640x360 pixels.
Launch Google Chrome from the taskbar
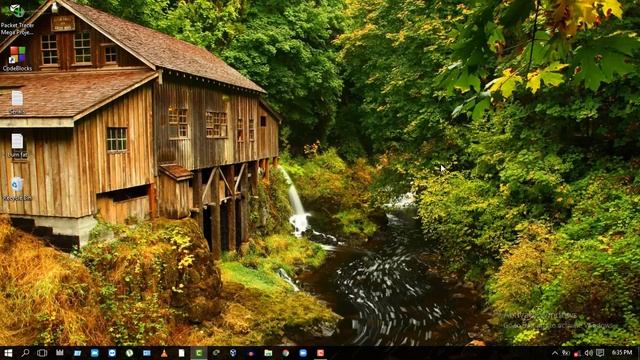point(286,353)
